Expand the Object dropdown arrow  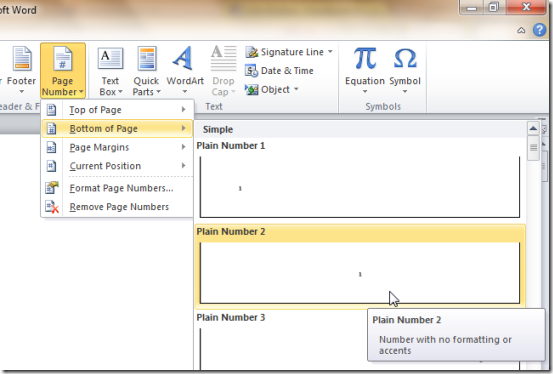[x=296, y=89]
